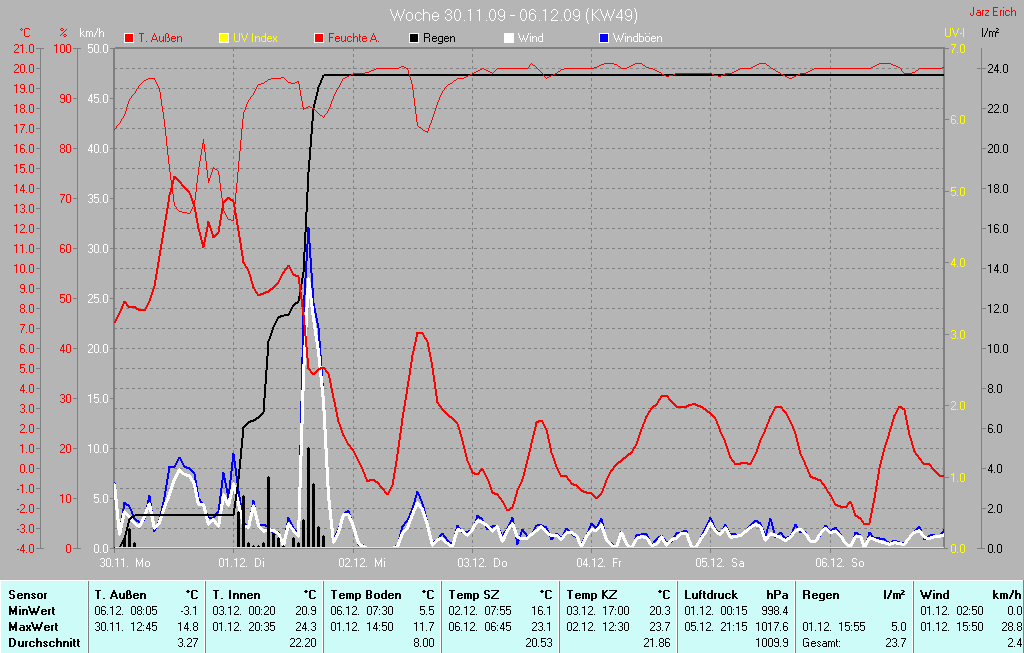Click the 'Temp Boden' column header
1024x653 pixels.
365,595
